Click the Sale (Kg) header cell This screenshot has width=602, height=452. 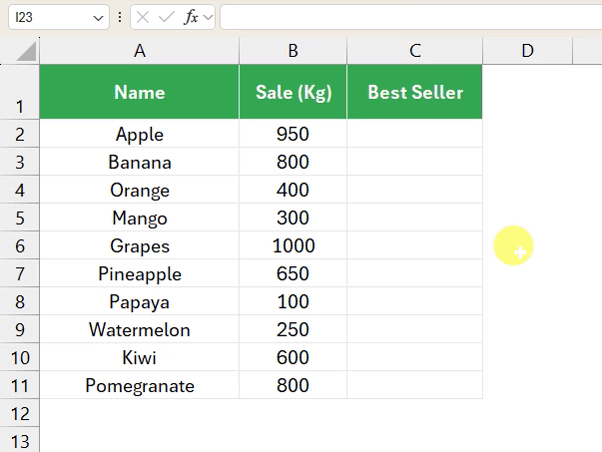point(293,92)
